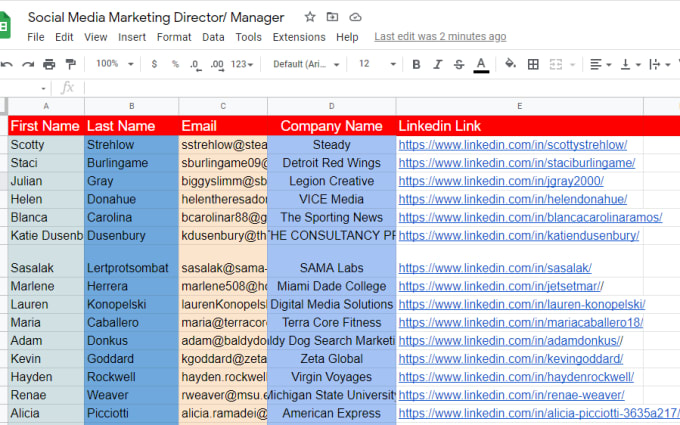680x425 pixels.
Task: Open the helendonahue LinkedIn link
Action: click(513, 199)
